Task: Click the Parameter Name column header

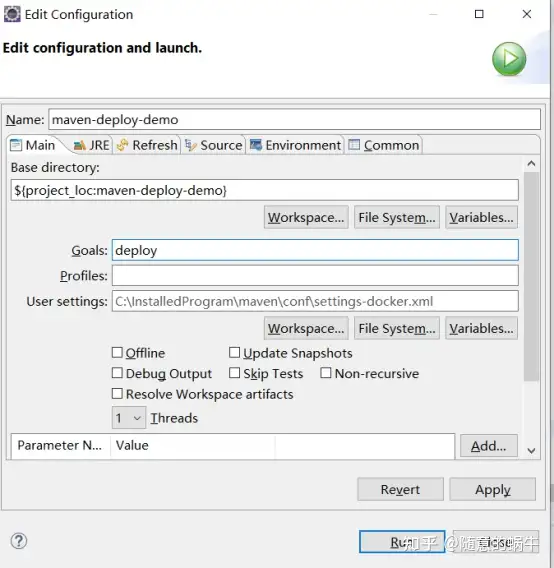Action: click(x=60, y=445)
